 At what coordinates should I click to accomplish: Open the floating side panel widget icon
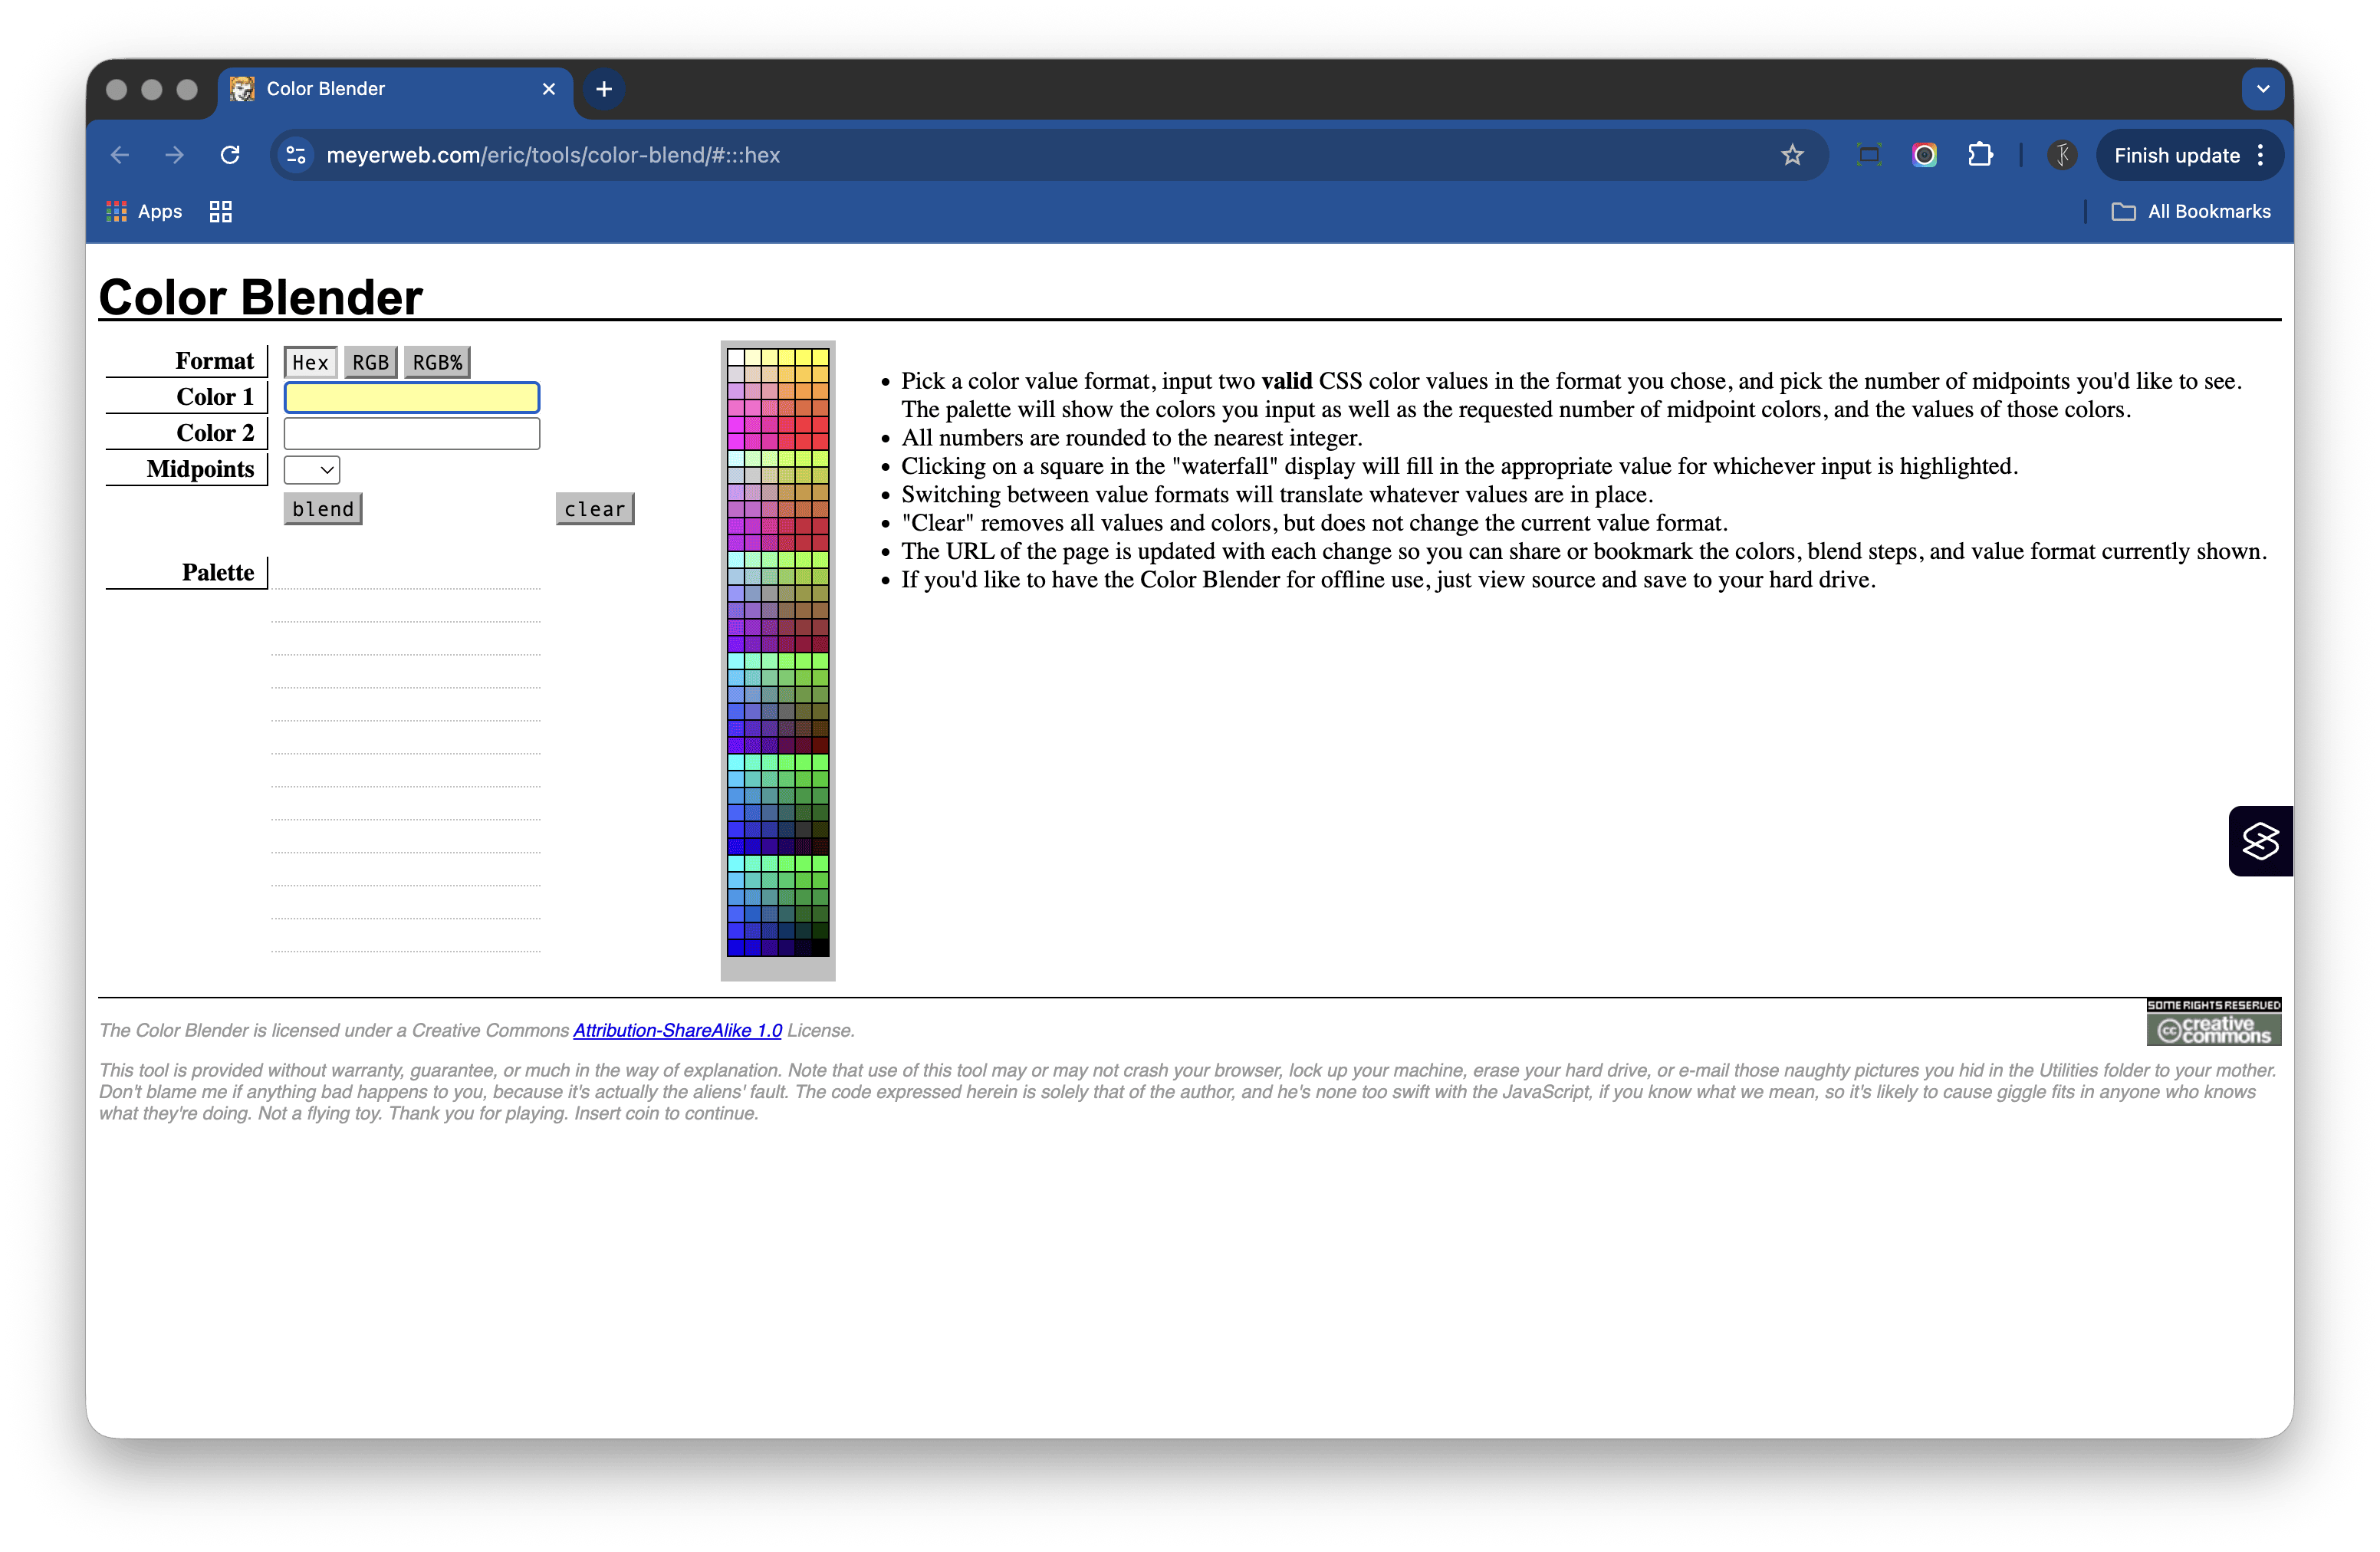click(2260, 841)
